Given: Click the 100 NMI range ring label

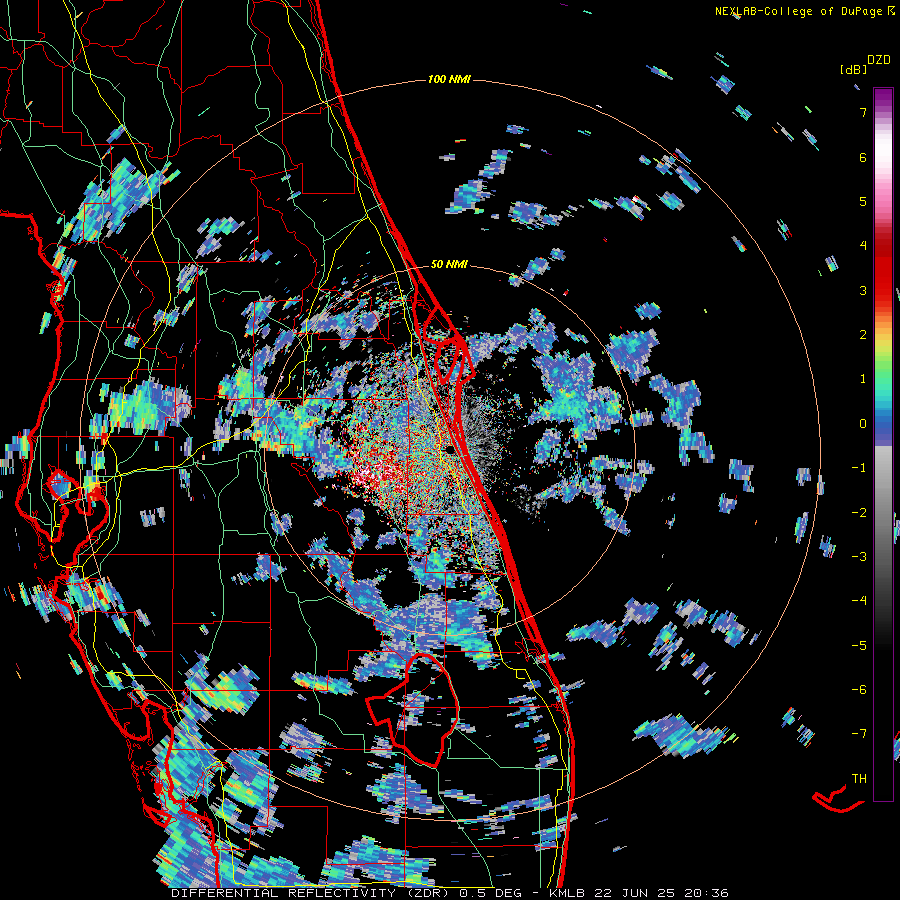Looking at the screenshot, I should (449, 79).
